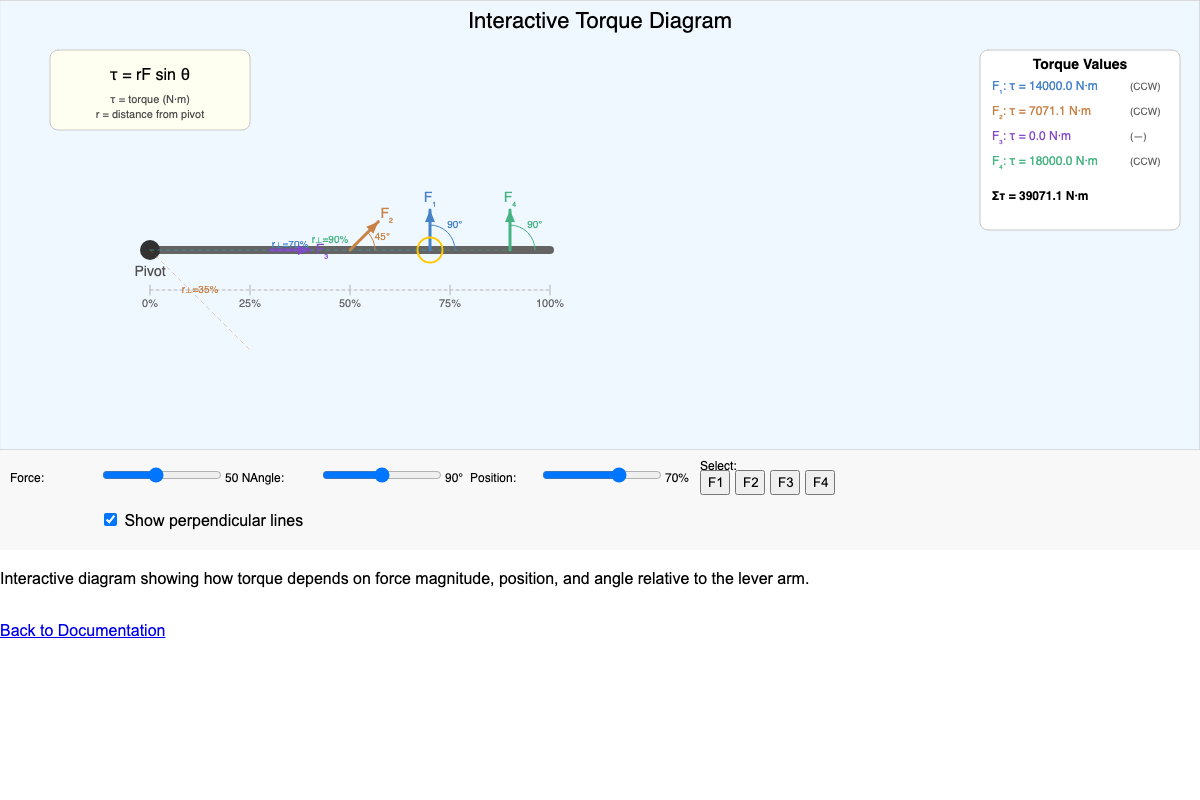Open the Back to Documentation link
The height and width of the screenshot is (800, 1200).
point(83,630)
